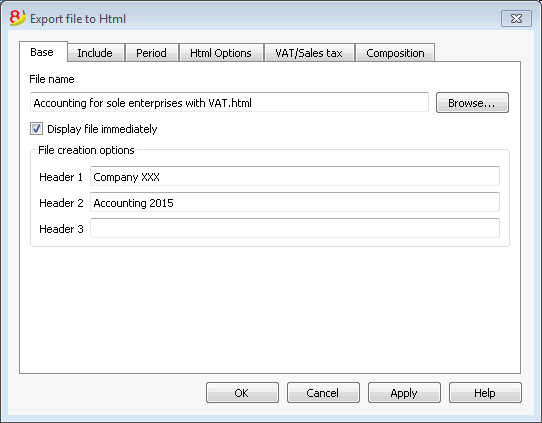Open the Help button

coord(485,393)
